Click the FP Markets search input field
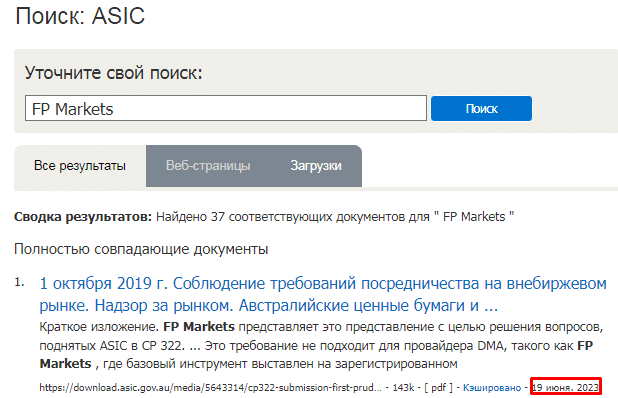Screen dimensions: 618x398 coord(226,108)
